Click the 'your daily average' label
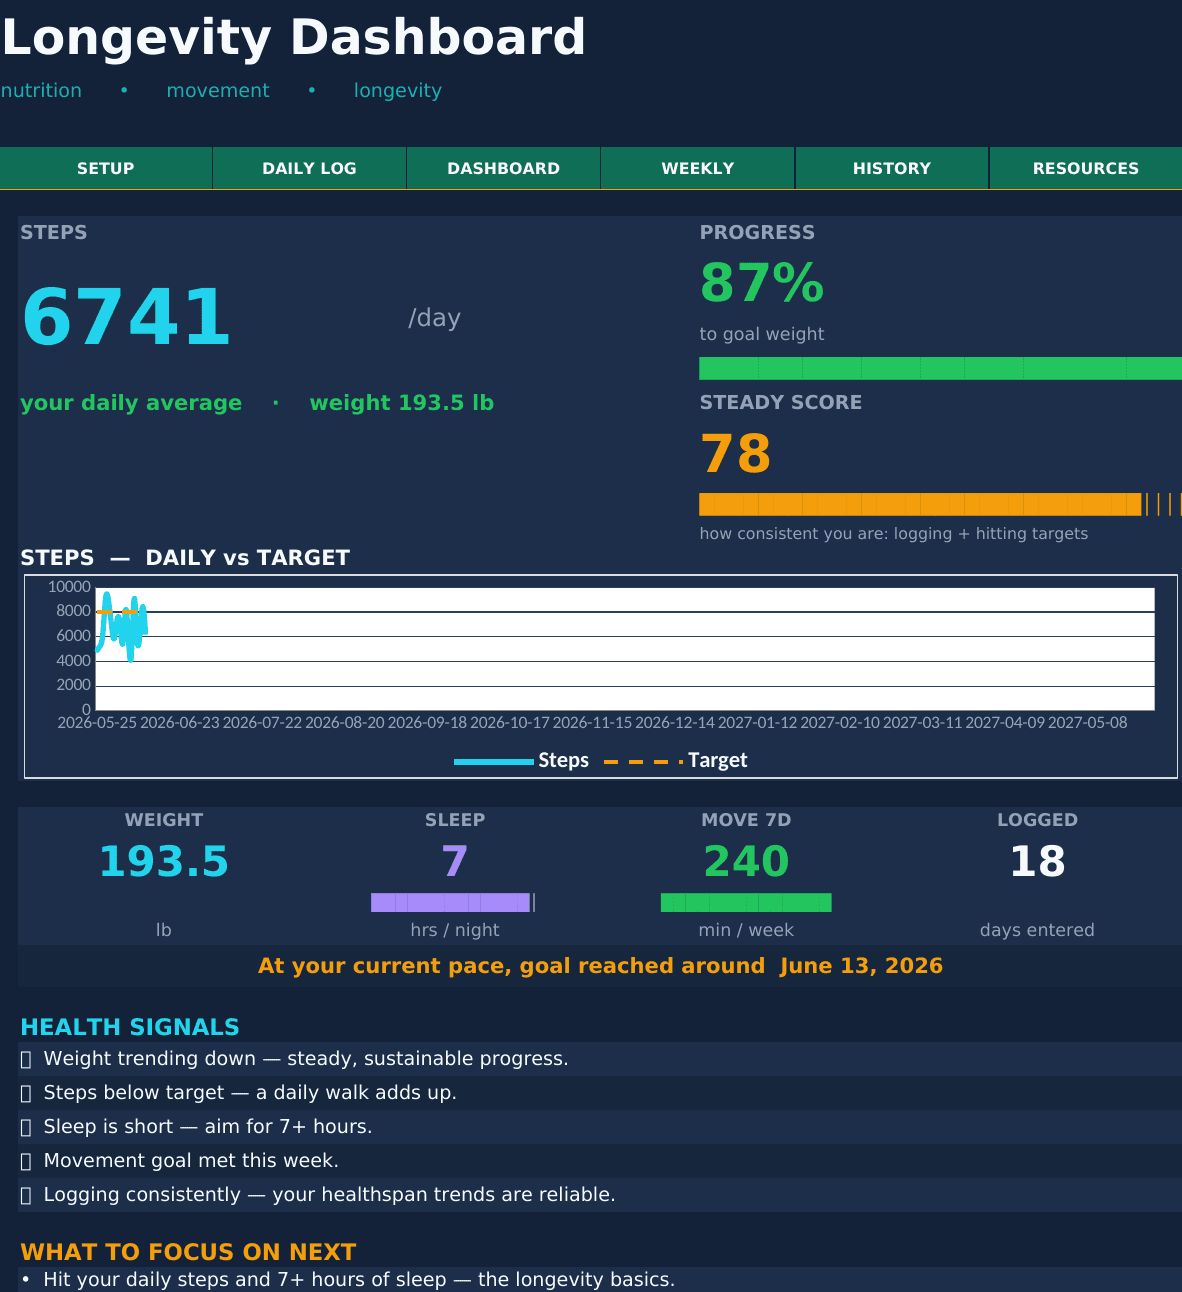This screenshot has height=1292, width=1182. [x=131, y=403]
